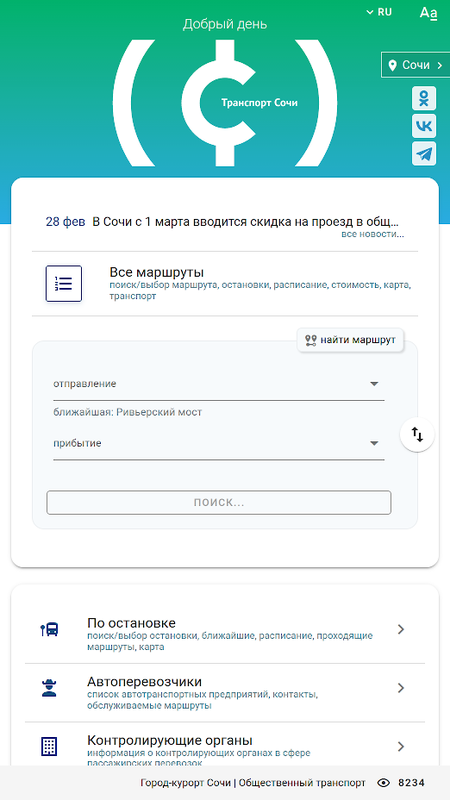Open the VK social network icon
This screenshot has width=450, height=800.
423,126
